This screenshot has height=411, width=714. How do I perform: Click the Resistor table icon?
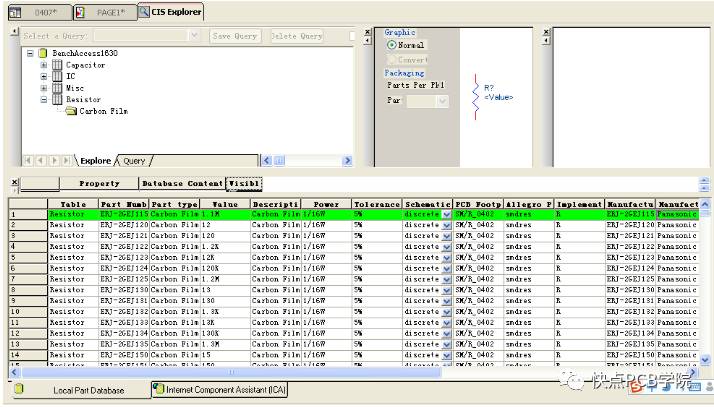coord(57,99)
